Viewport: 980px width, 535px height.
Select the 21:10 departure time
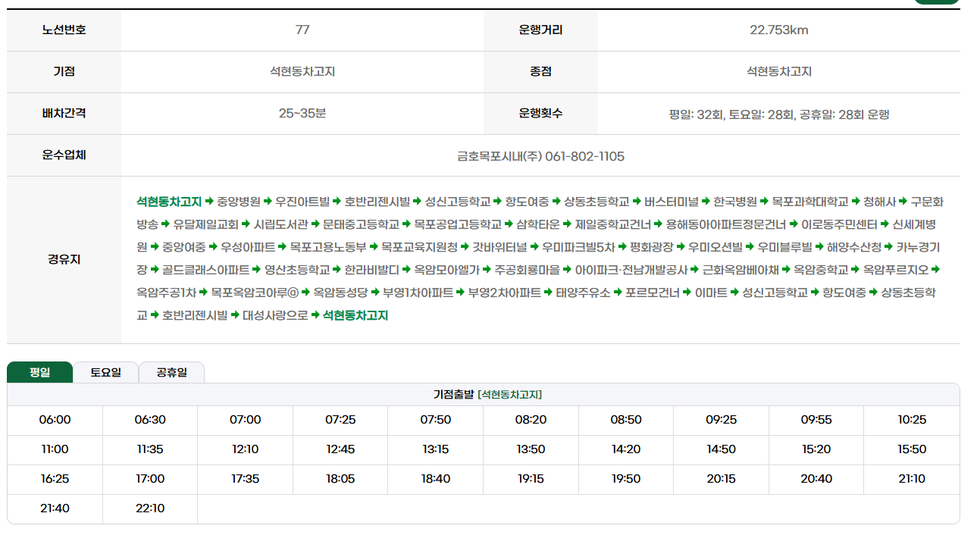point(912,479)
